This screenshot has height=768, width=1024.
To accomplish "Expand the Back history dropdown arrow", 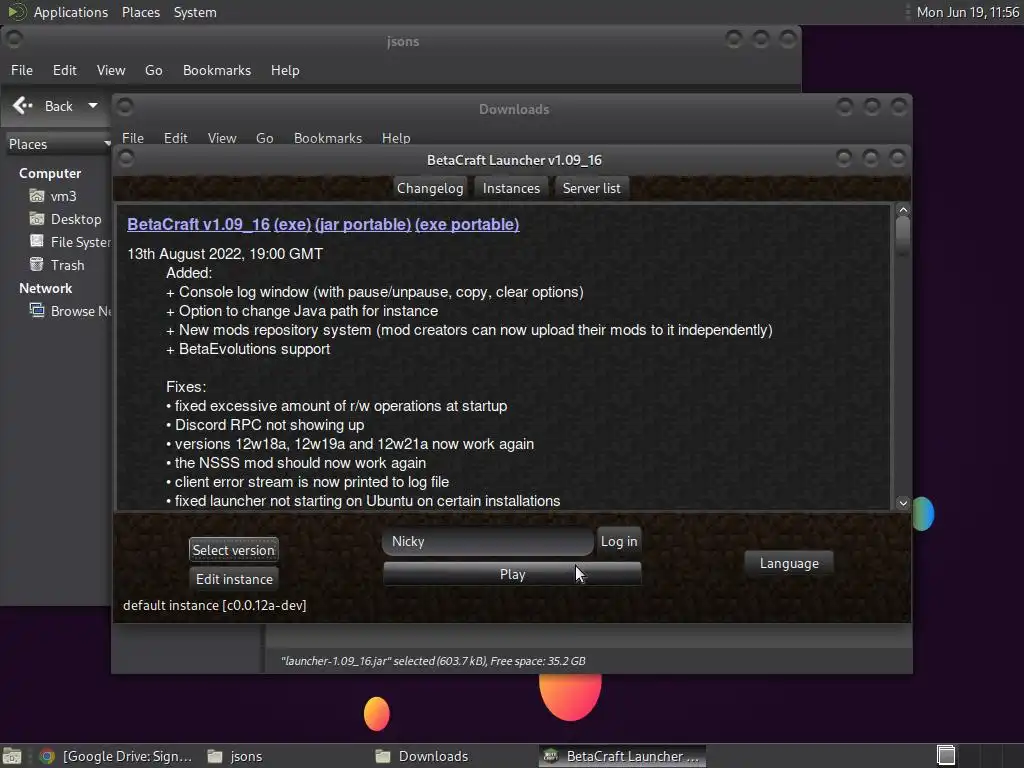I will [x=93, y=105].
